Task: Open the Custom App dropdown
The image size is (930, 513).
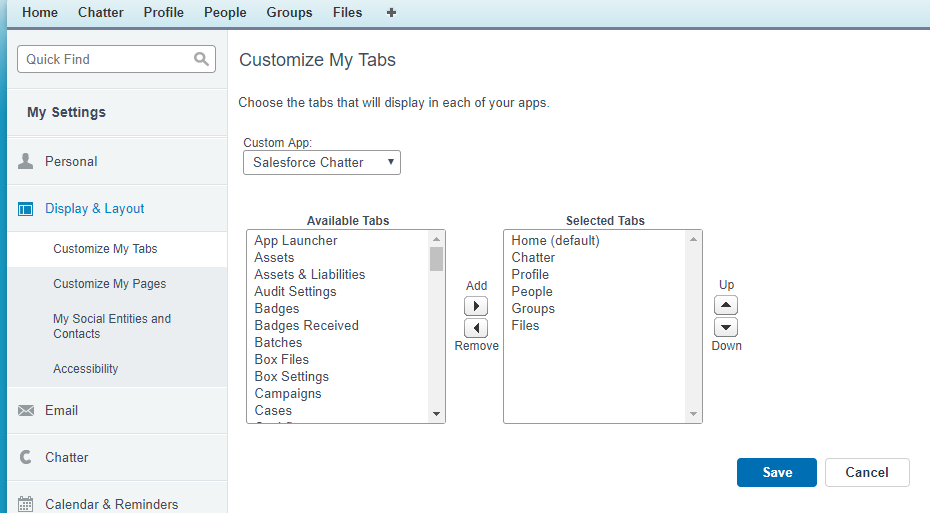Action: 321,162
